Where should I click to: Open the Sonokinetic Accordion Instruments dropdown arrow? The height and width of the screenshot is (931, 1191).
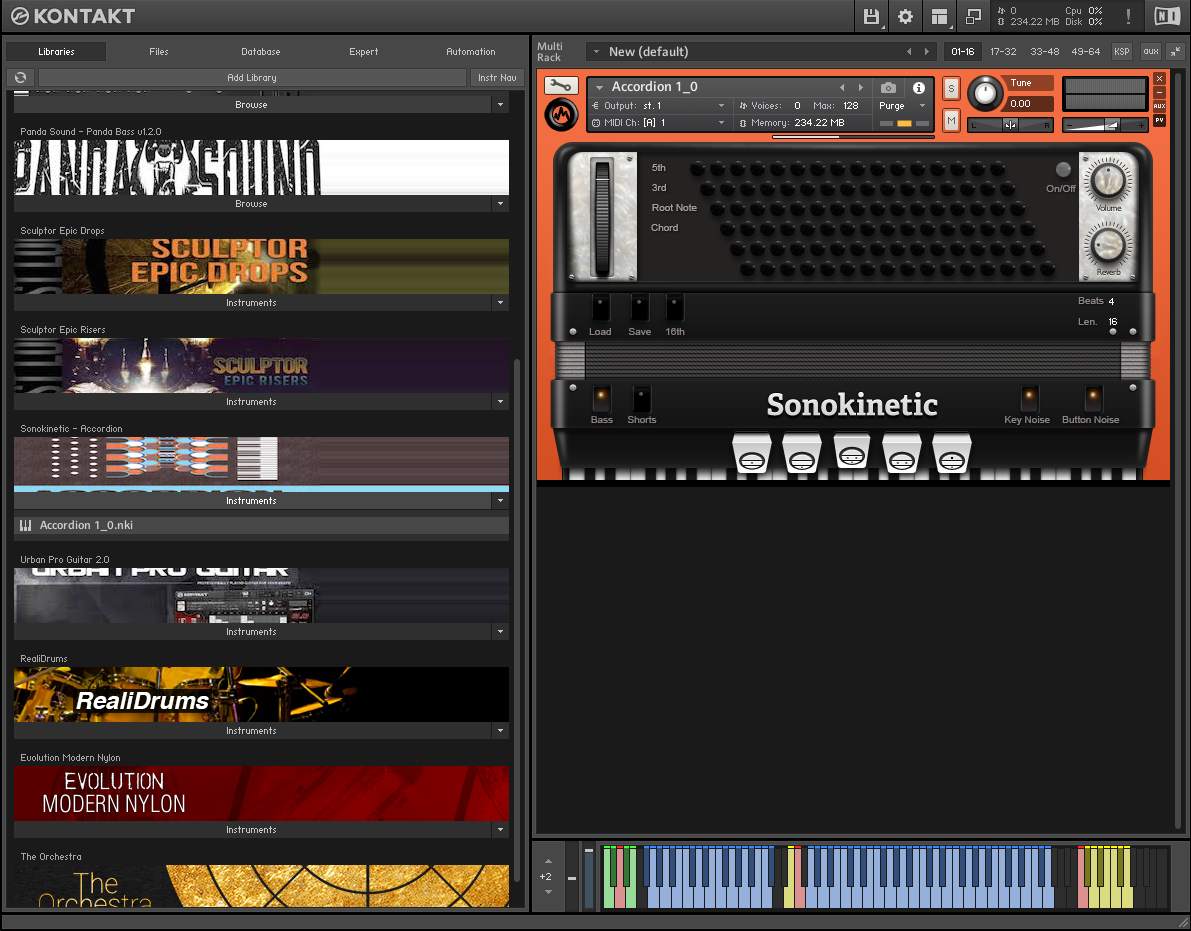click(x=500, y=500)
